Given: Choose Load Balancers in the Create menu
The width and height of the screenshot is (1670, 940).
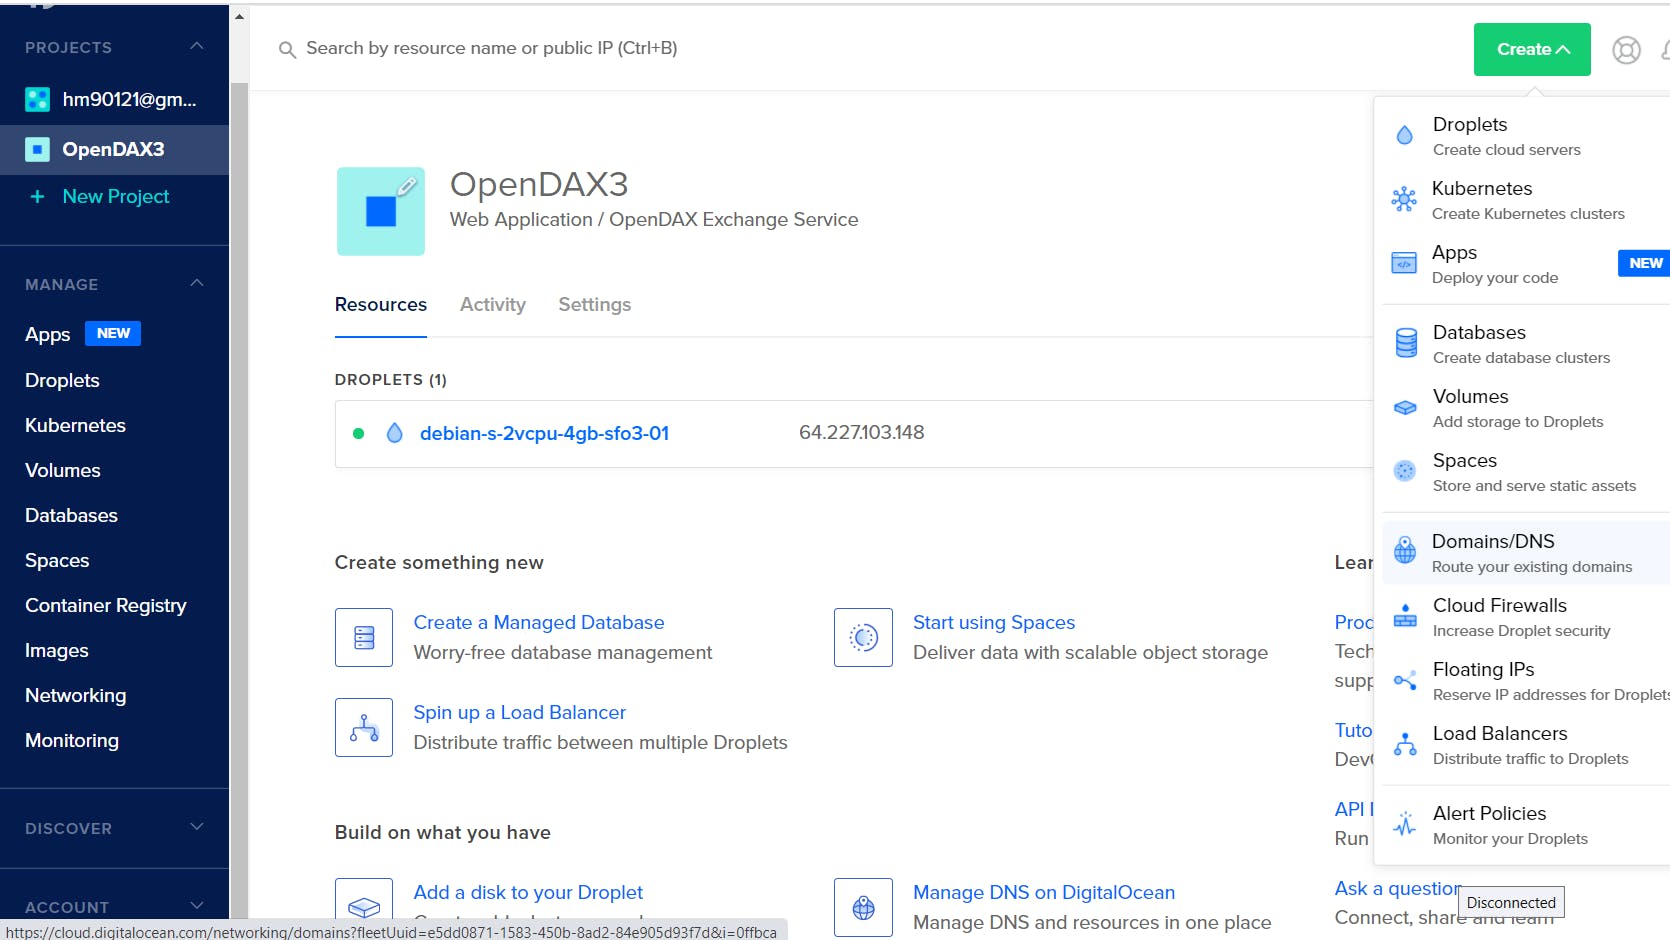Looking at the screenshot, I should (1526, 744).
